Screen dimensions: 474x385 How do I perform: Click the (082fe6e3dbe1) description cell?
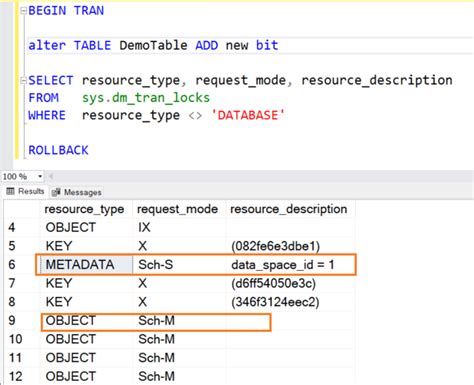(290, 246)
